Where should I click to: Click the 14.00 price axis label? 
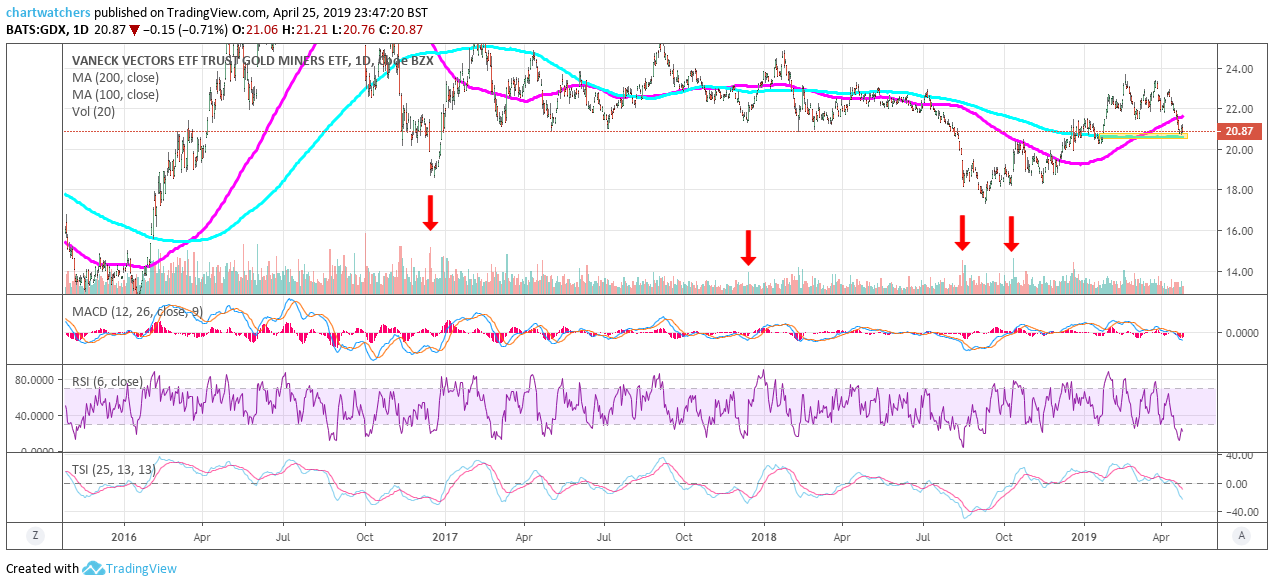[1240, 272]
